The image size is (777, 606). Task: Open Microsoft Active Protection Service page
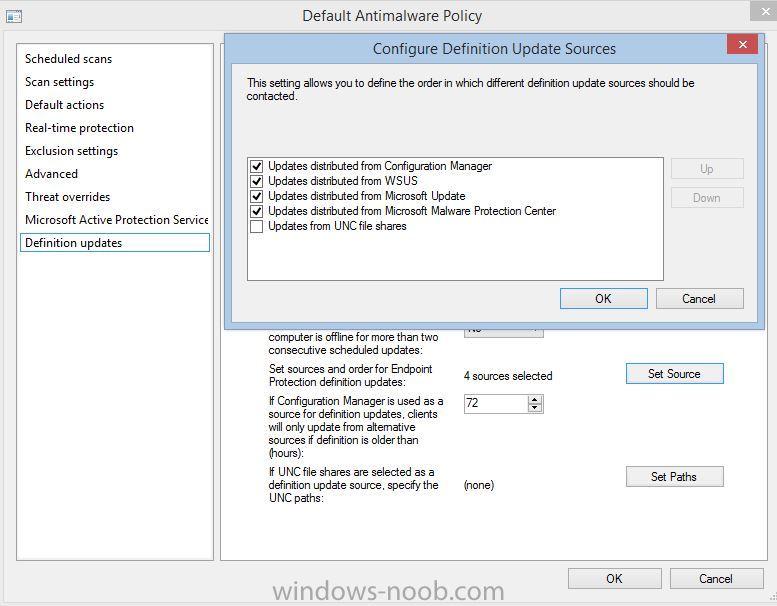tap(116, 220)
